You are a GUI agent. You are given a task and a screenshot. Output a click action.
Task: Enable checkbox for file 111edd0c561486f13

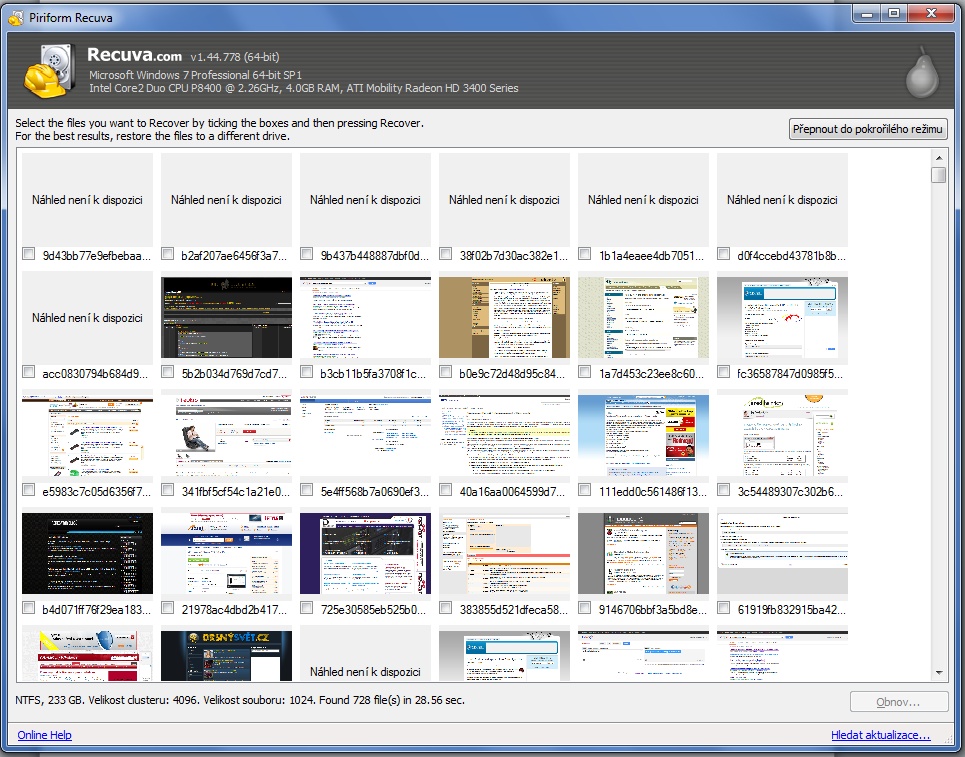tap(585, 490)
